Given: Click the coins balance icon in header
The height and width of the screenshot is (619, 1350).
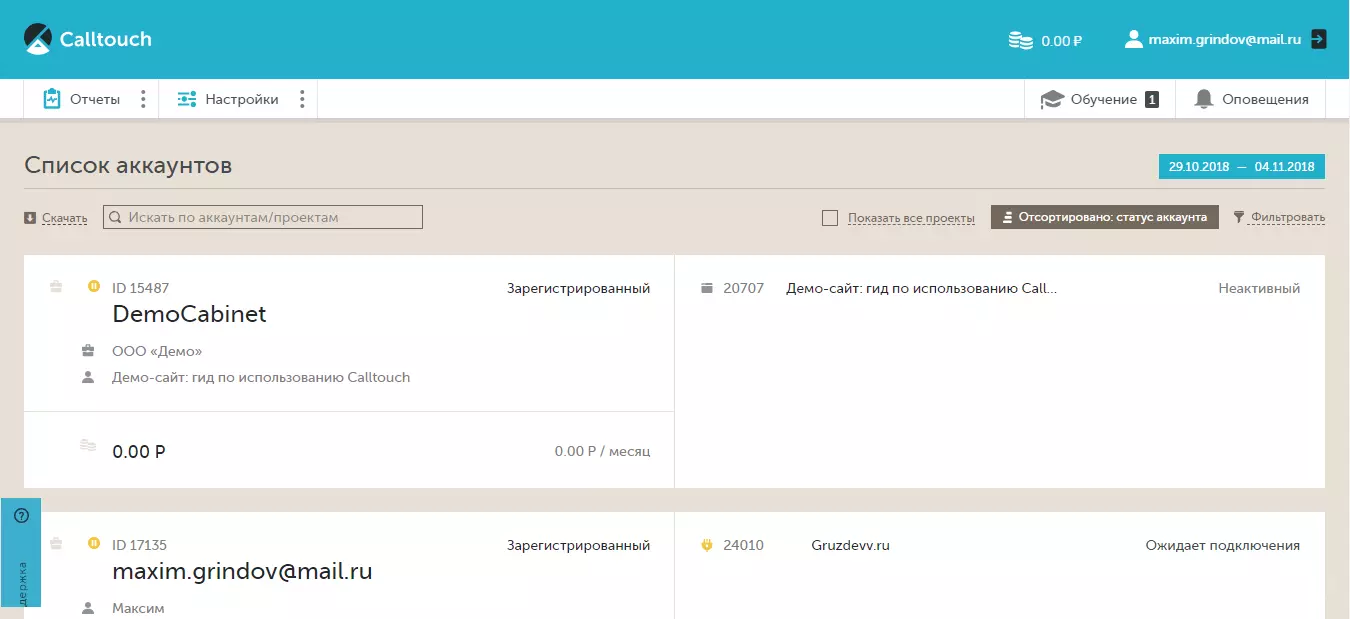Looking at the screenshot, I should click(1020, 41).
